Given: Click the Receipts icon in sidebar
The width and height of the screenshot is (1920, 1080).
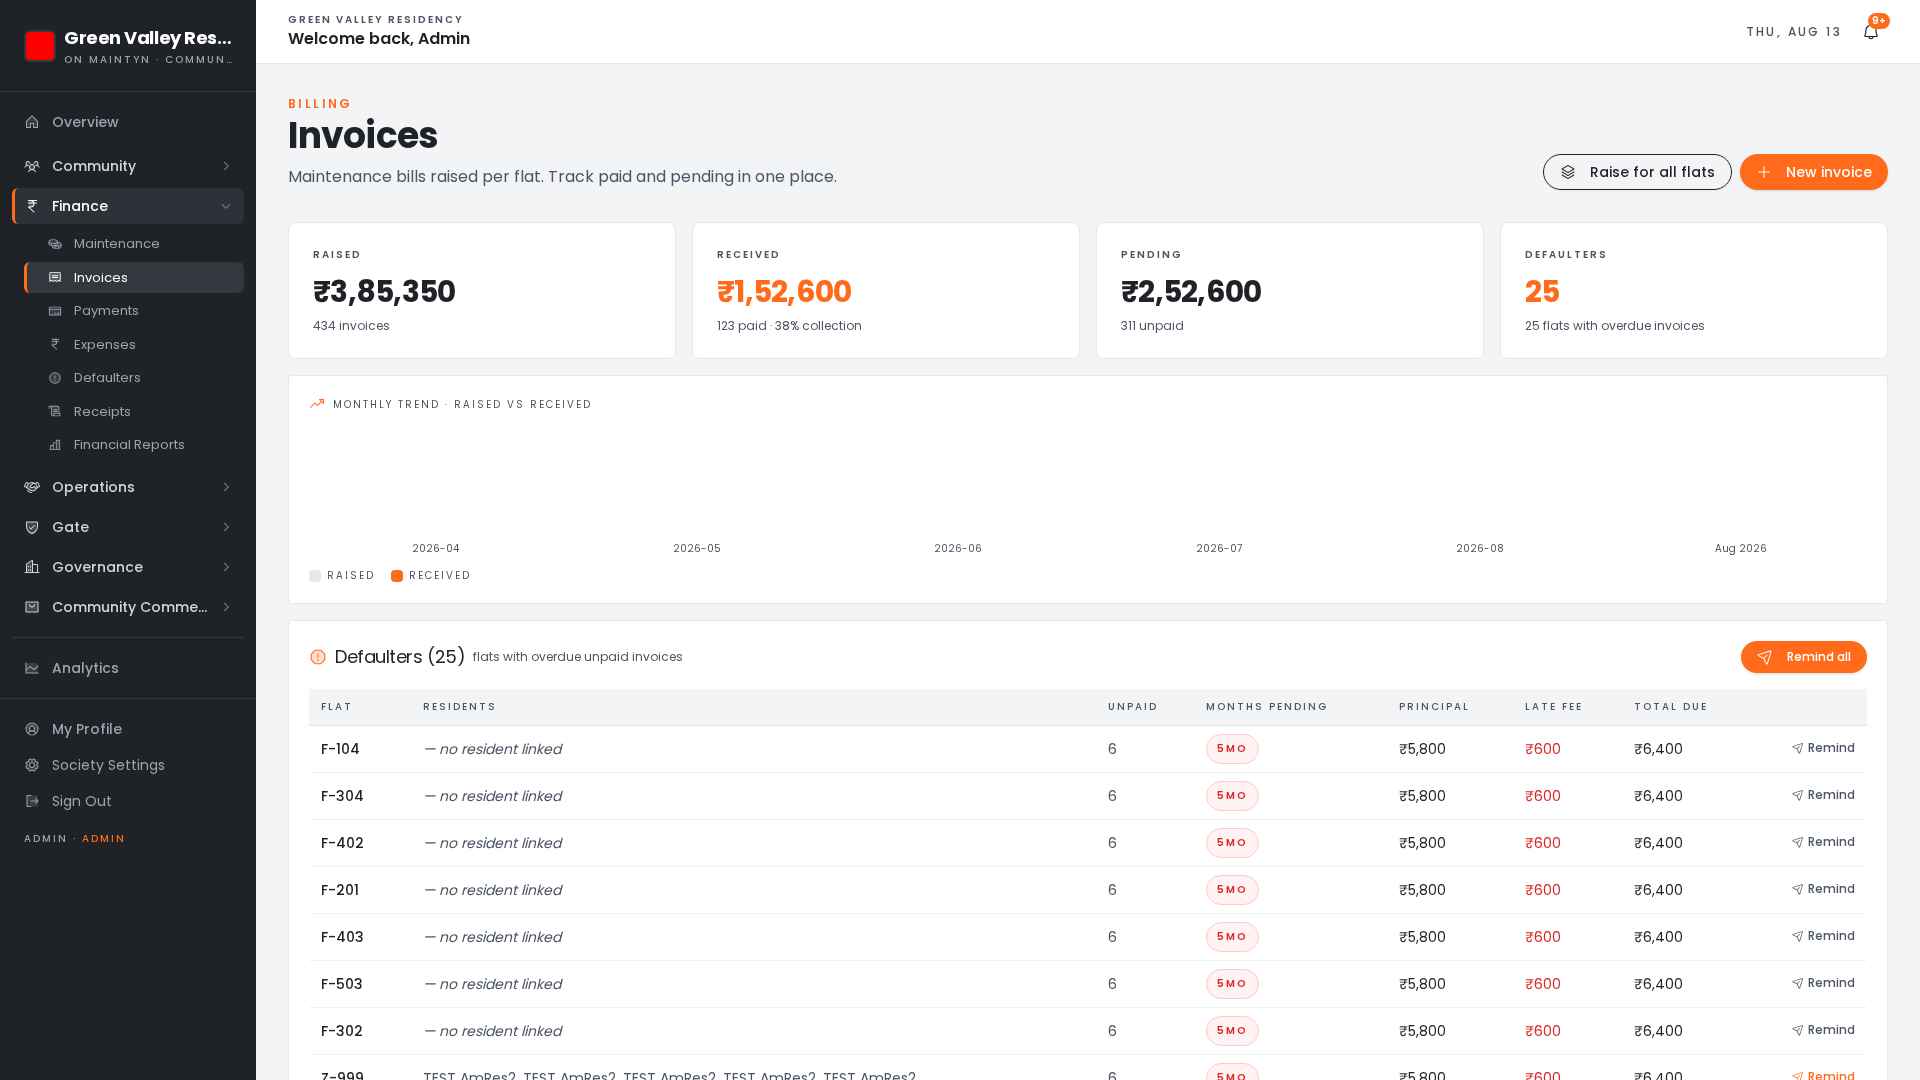Looking at the screenshot, I should 55,412.
